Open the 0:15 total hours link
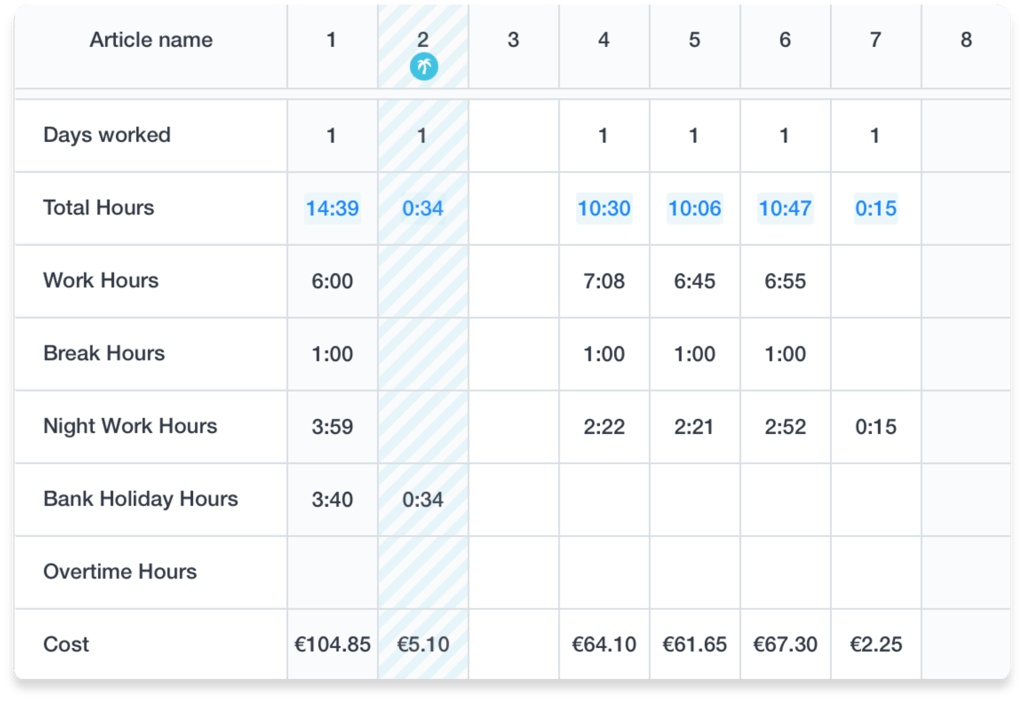This screenshot has height=704, width=1024. click(x=876, y=208)
